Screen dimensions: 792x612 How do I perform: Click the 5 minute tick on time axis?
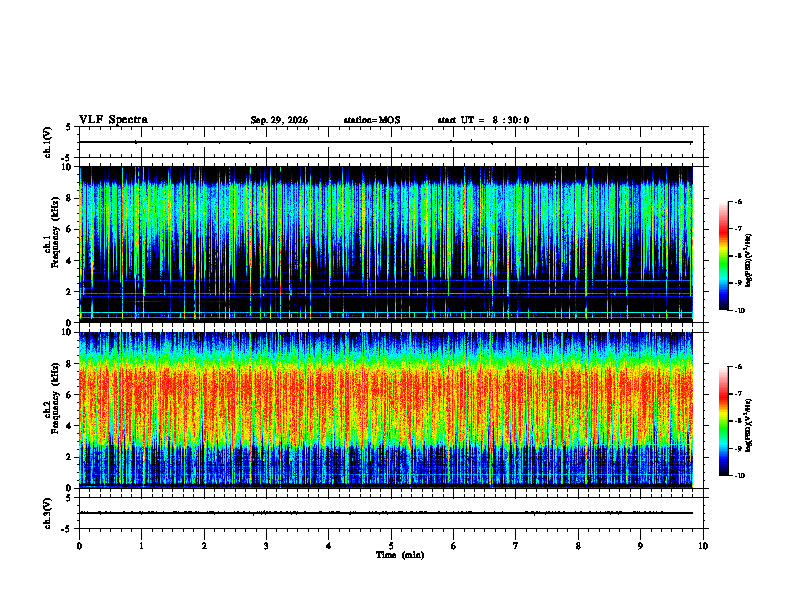[x=391, y=546]
